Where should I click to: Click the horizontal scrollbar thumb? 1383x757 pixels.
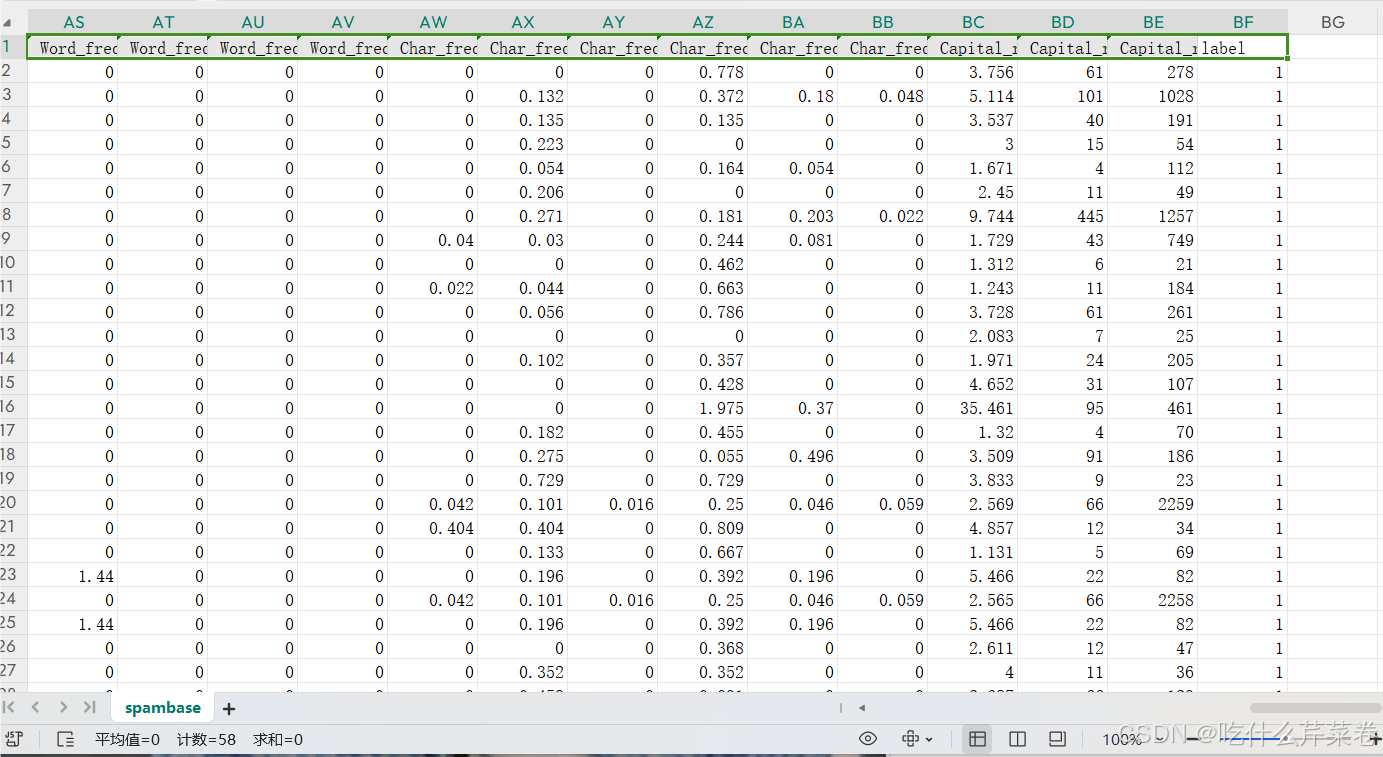[1316, 708]
